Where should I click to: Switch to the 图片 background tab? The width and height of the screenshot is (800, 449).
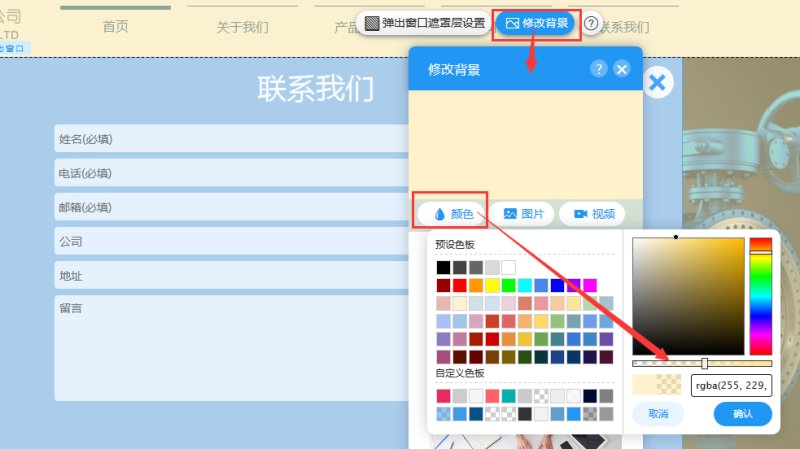(524, 213)
